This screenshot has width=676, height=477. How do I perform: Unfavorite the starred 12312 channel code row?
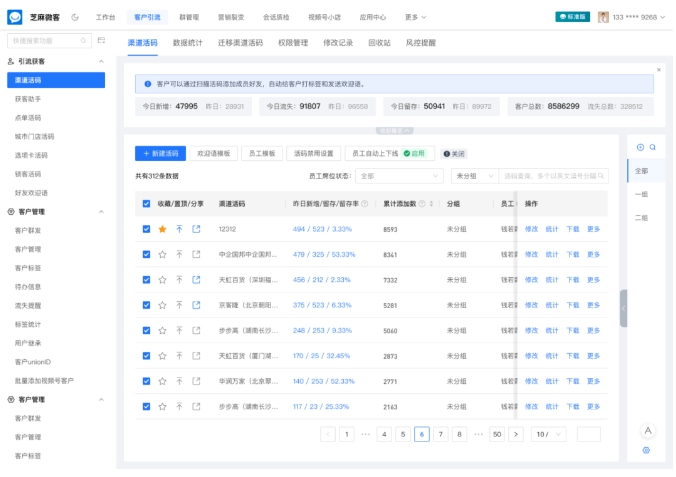(162, 229)
